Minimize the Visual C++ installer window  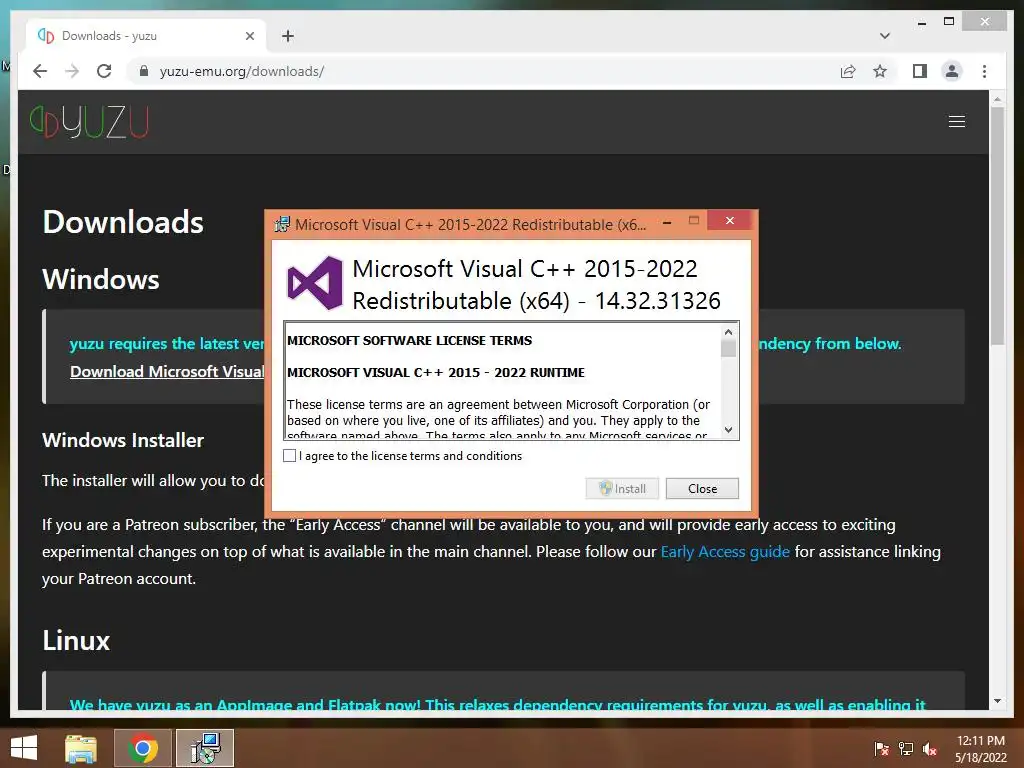click(667, 222)
